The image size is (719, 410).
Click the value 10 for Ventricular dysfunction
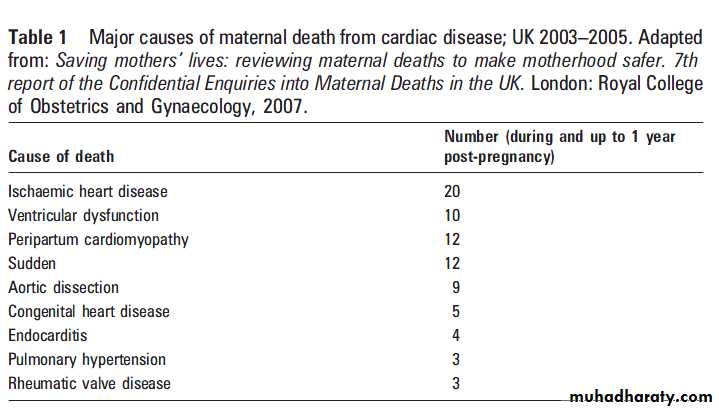[452, 216]
